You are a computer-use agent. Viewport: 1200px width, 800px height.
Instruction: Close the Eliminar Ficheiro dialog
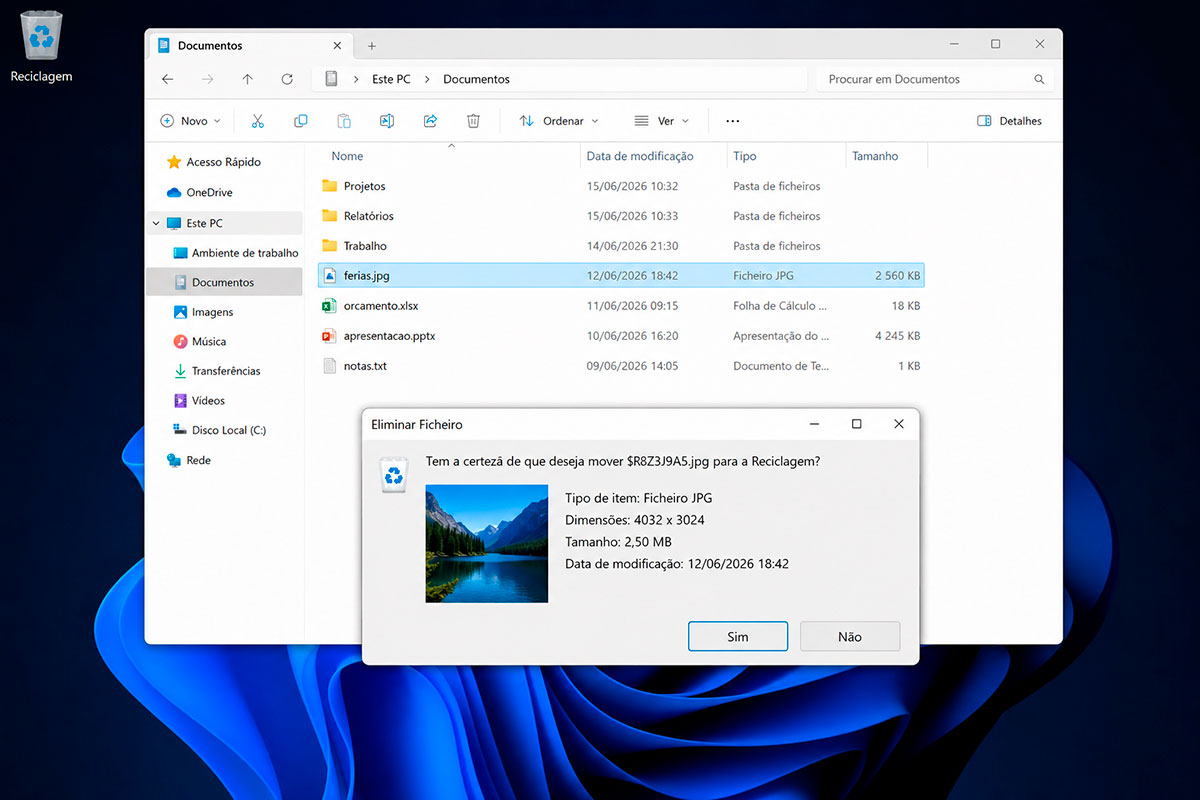pyautogui.click(x=899, y=424)
